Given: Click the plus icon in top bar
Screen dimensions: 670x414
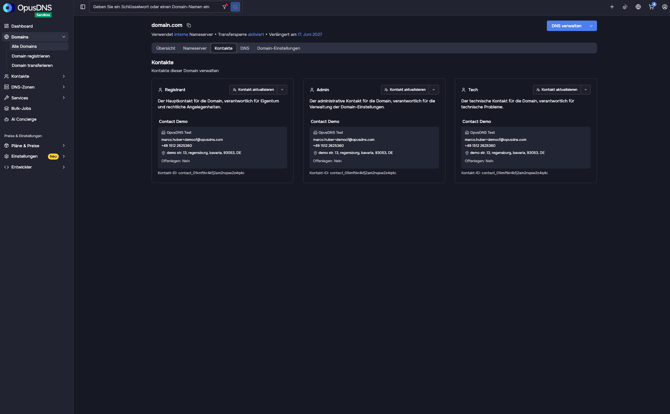Looking at the screenshot, I should (x=612, y=7).
